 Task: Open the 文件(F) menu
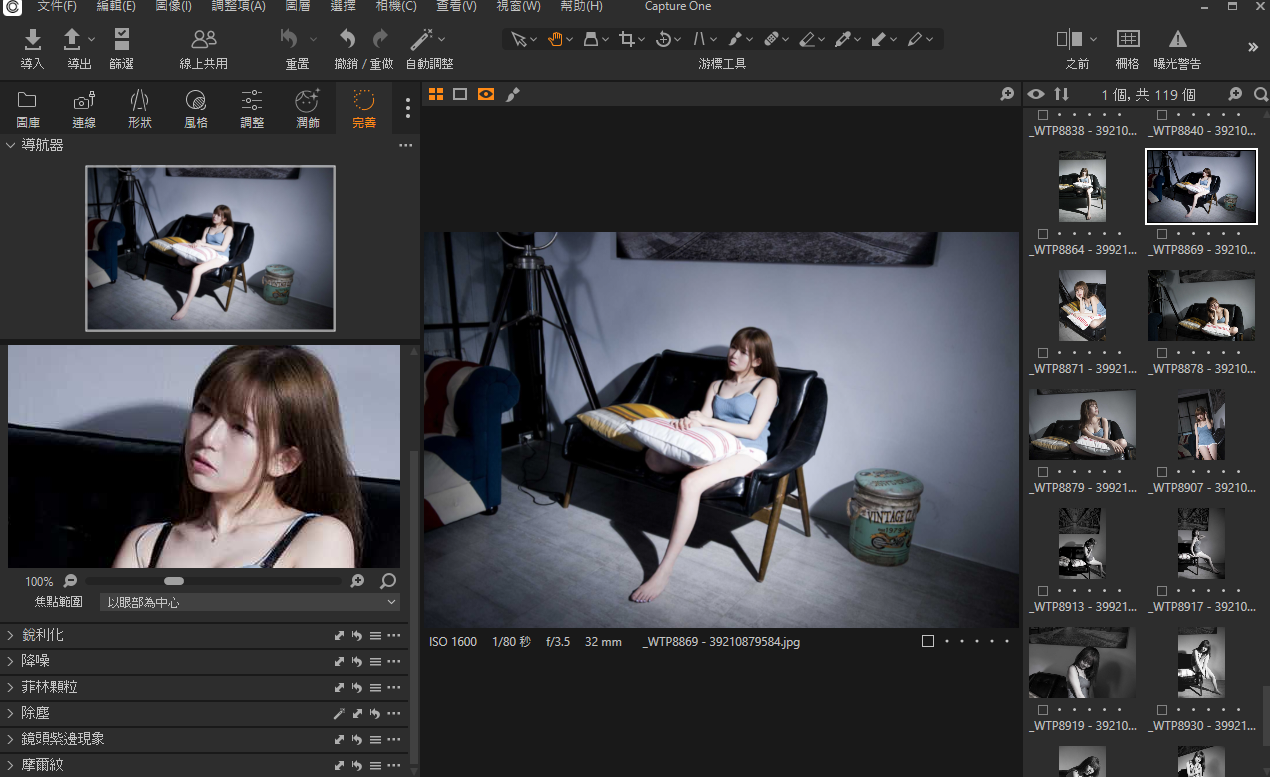point(57,7)
